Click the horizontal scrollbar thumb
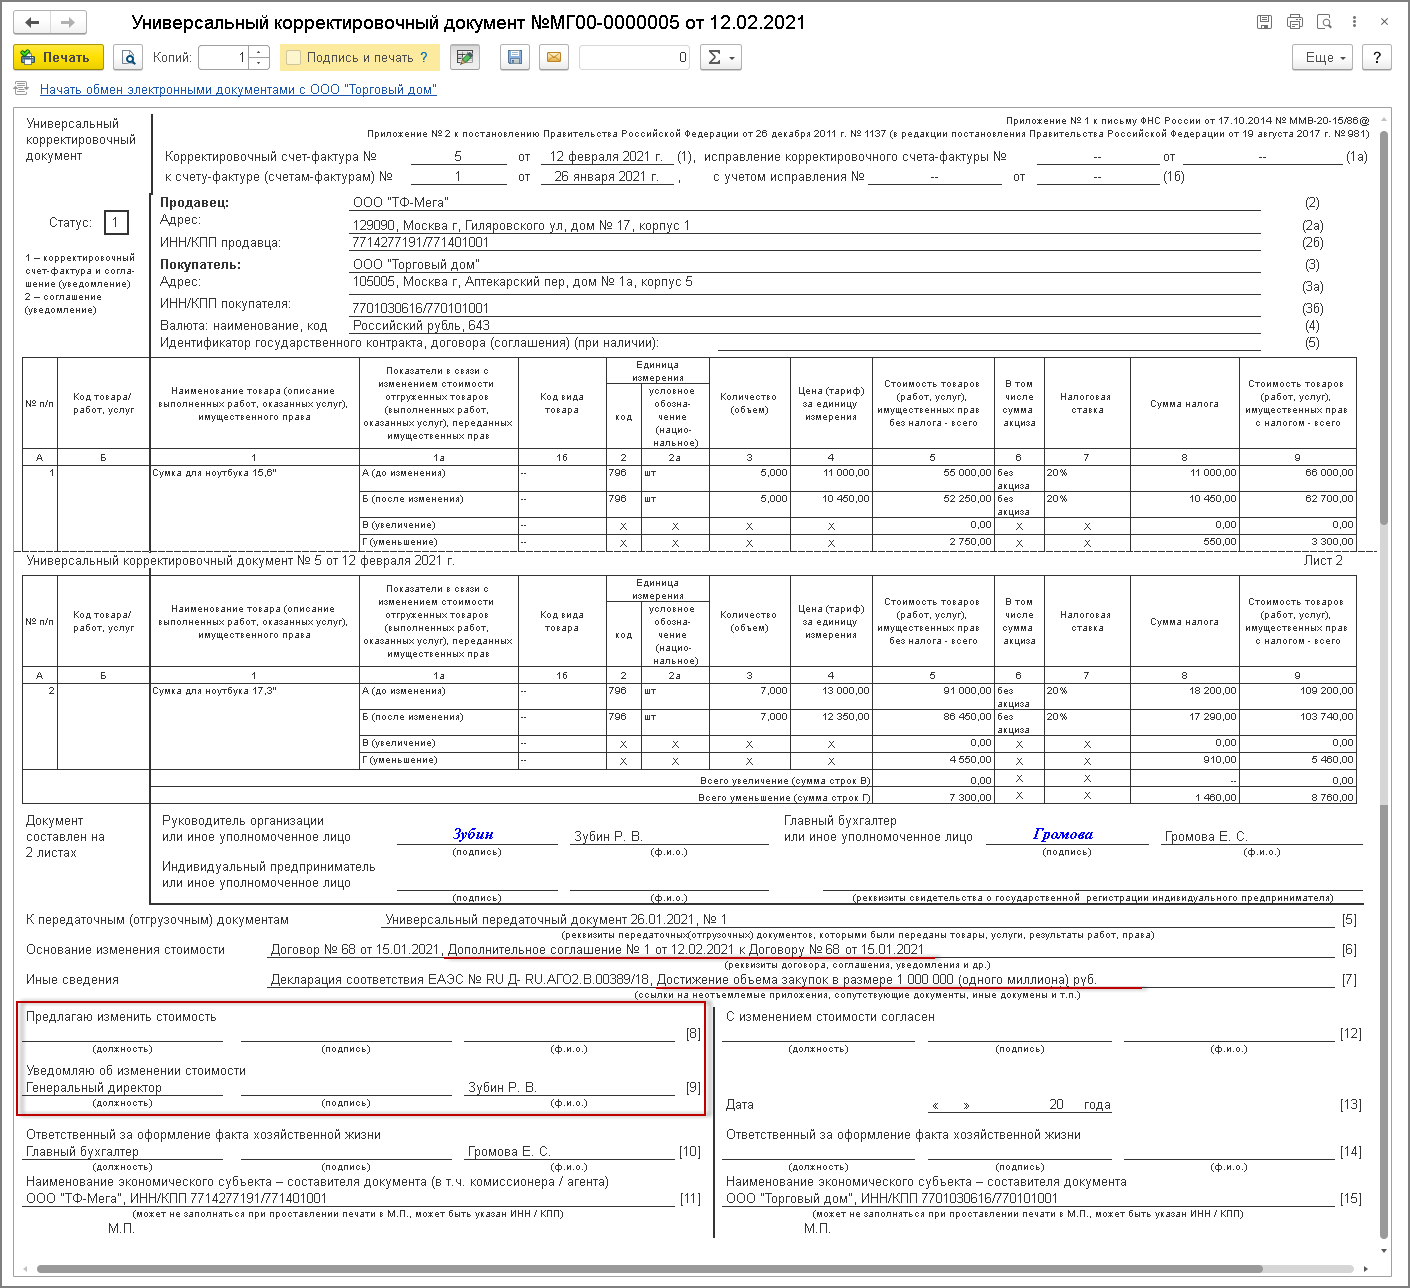This screenshot has height=1288, width=1410. (650, 1269)
